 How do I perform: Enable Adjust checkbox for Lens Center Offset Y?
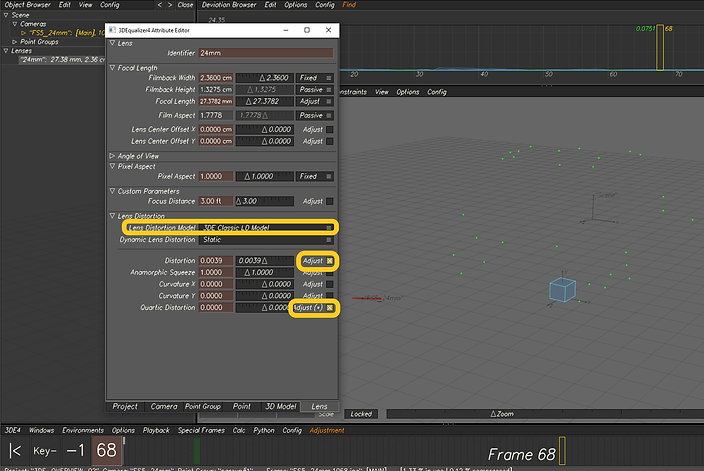pyautogui.click(x=330, y=141)
